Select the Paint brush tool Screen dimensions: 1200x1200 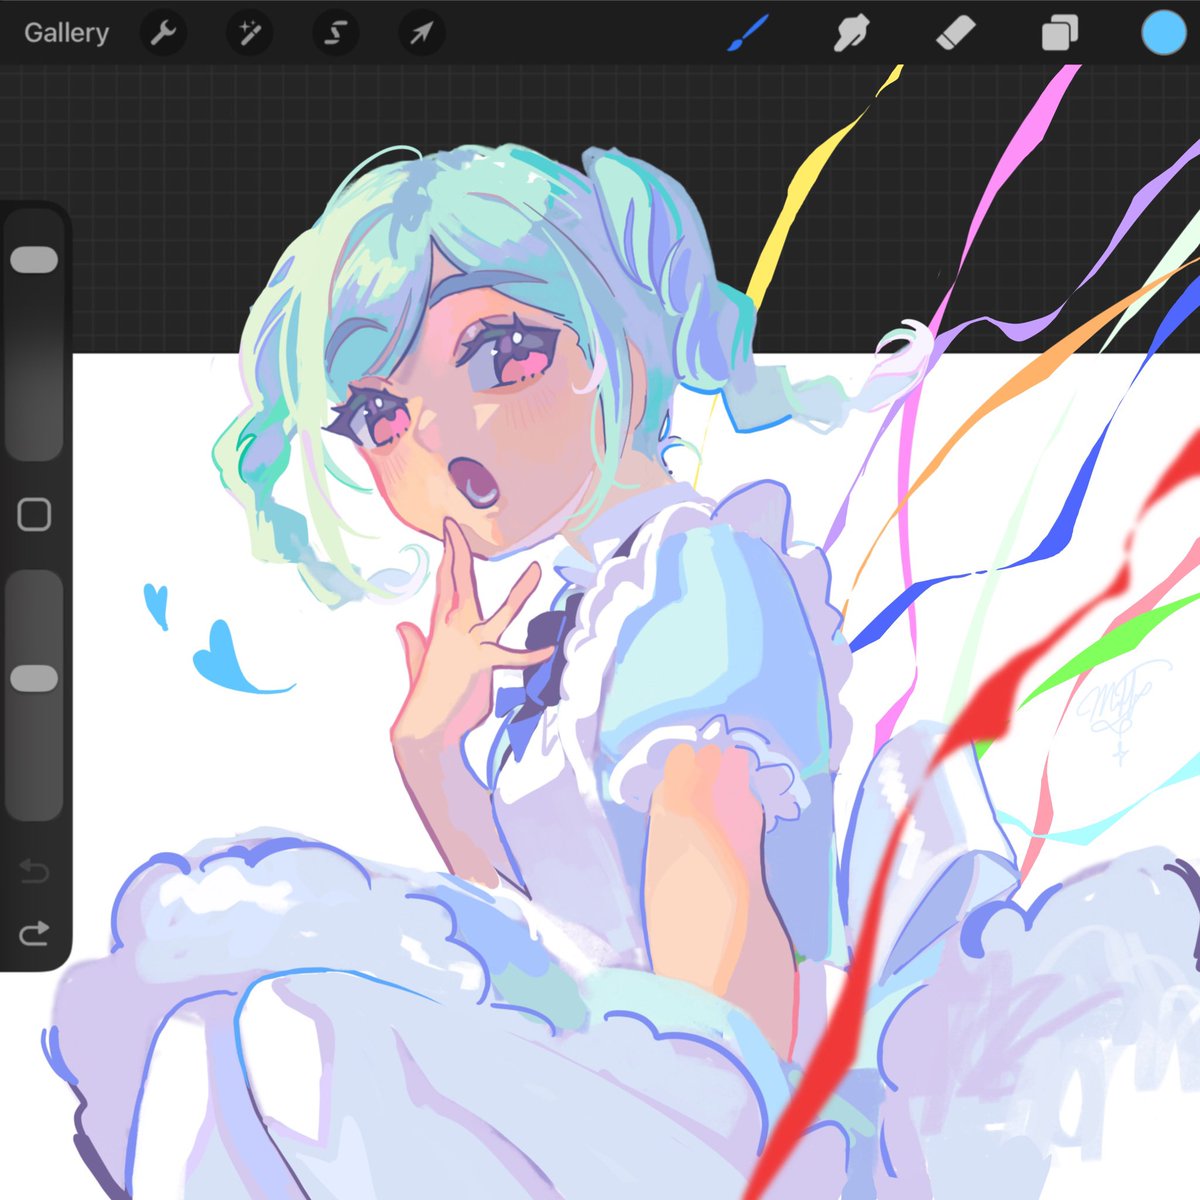pyautogui.click(x=747, y=33)
